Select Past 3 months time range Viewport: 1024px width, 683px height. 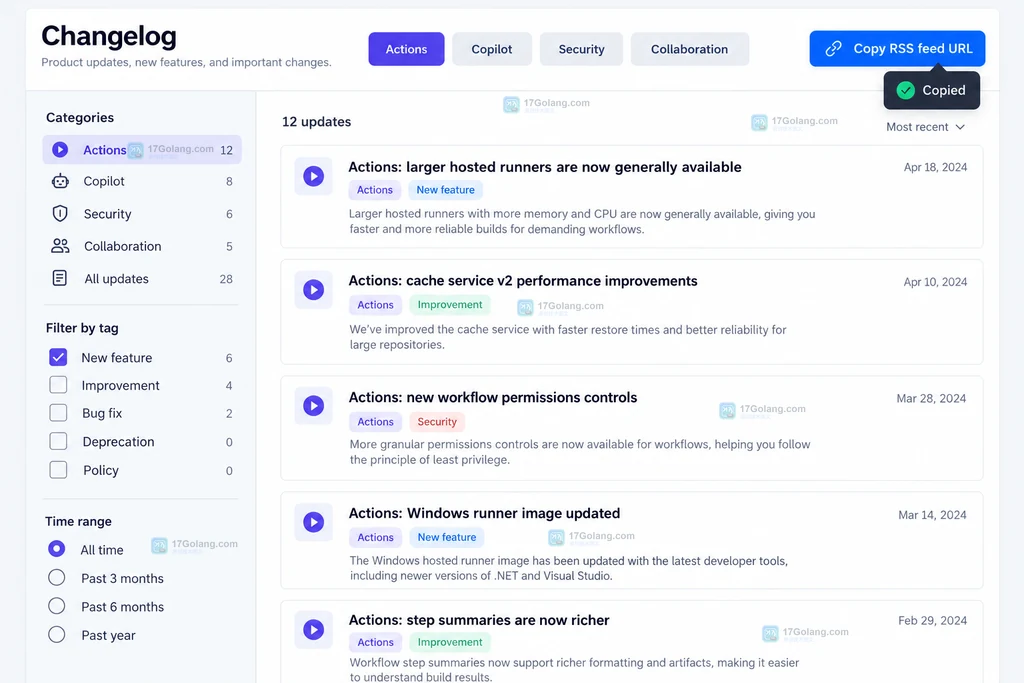(57, 577)
